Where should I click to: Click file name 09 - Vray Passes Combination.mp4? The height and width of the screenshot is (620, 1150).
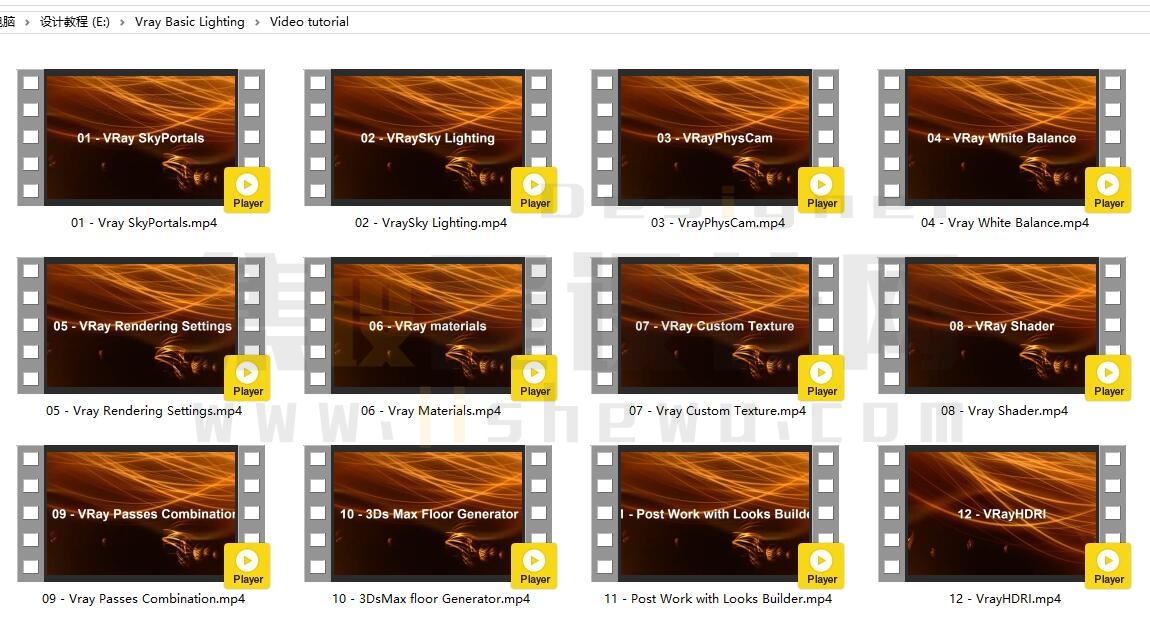pos(144,598)
